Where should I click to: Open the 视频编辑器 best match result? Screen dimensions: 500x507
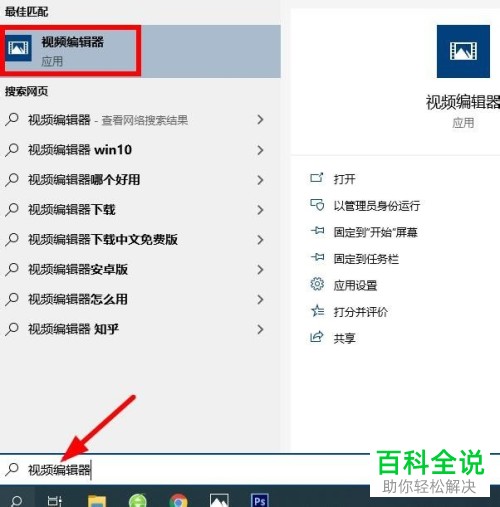(140, 51)
